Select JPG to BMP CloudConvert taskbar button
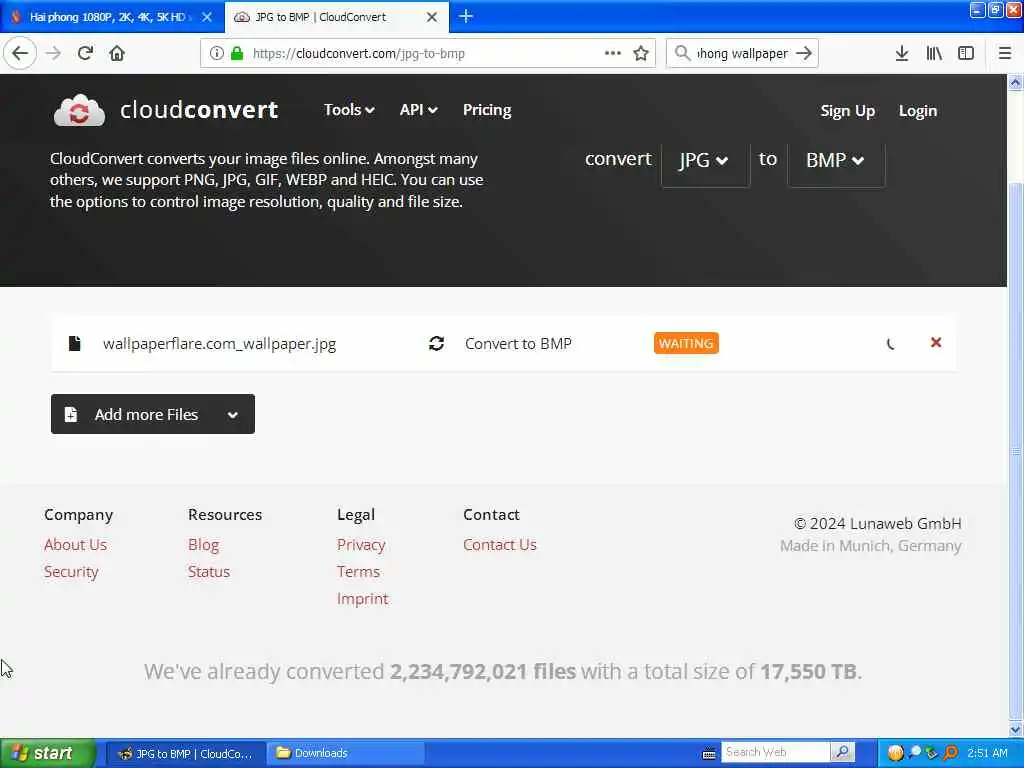The image size is (1024, 768). (x=185, y=753)
